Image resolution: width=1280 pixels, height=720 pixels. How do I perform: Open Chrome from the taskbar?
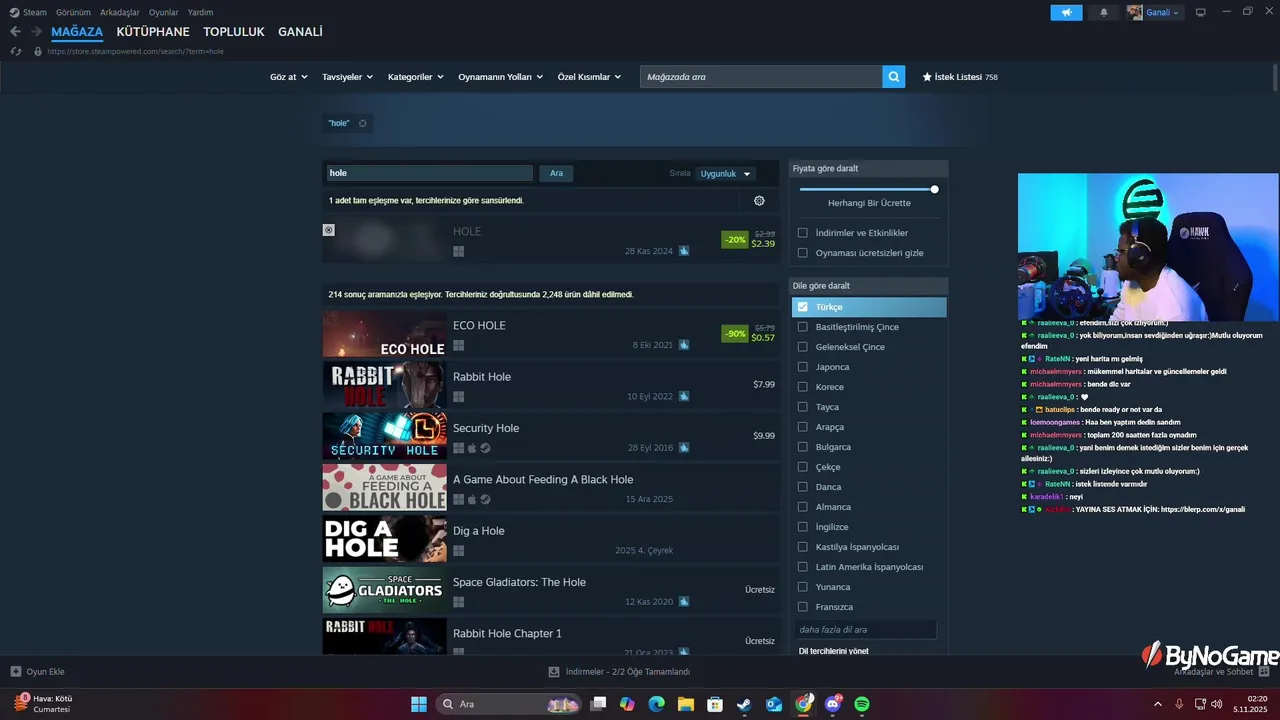point(804,704)
